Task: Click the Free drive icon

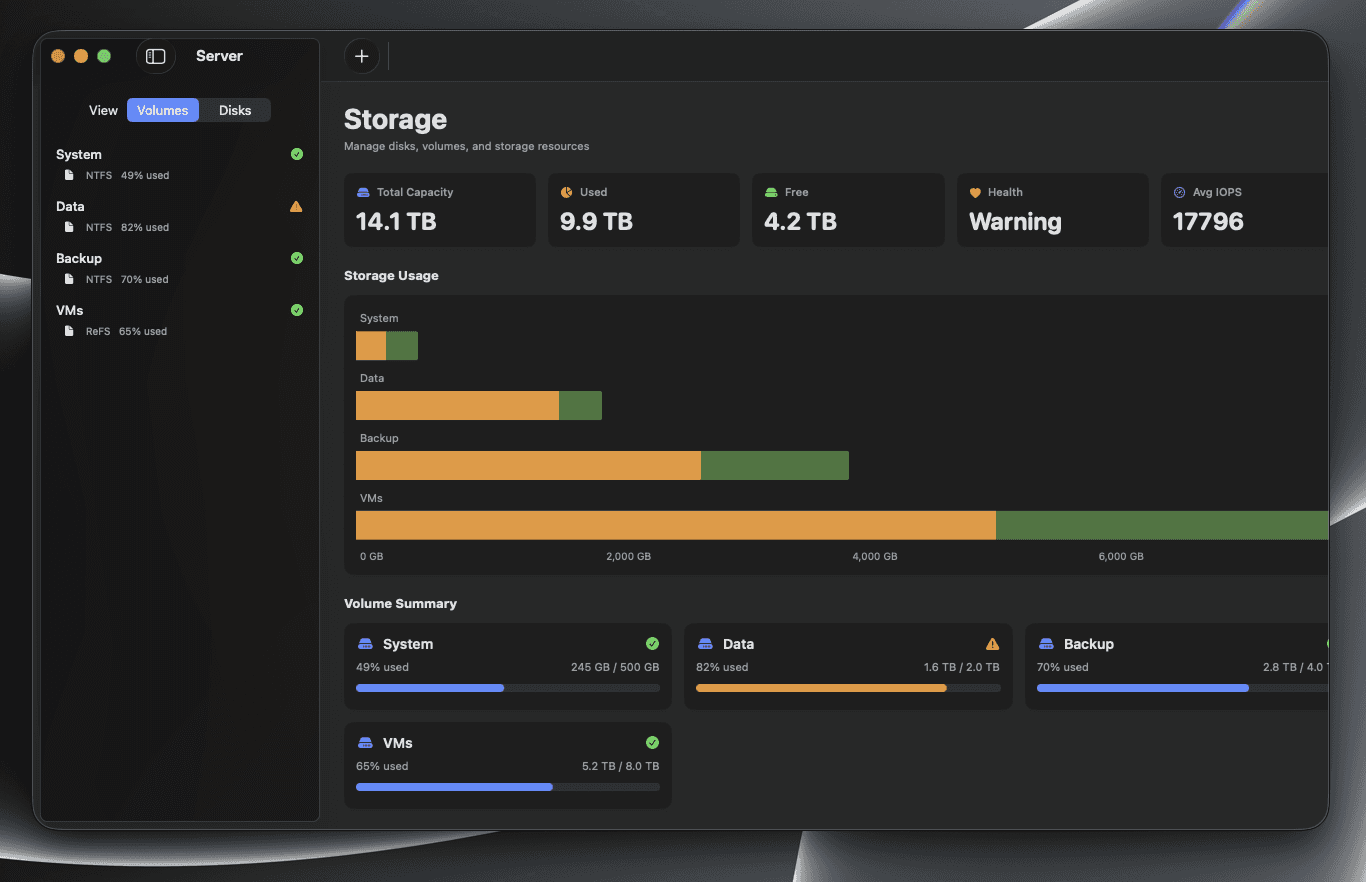Action: tap(771, 192)
